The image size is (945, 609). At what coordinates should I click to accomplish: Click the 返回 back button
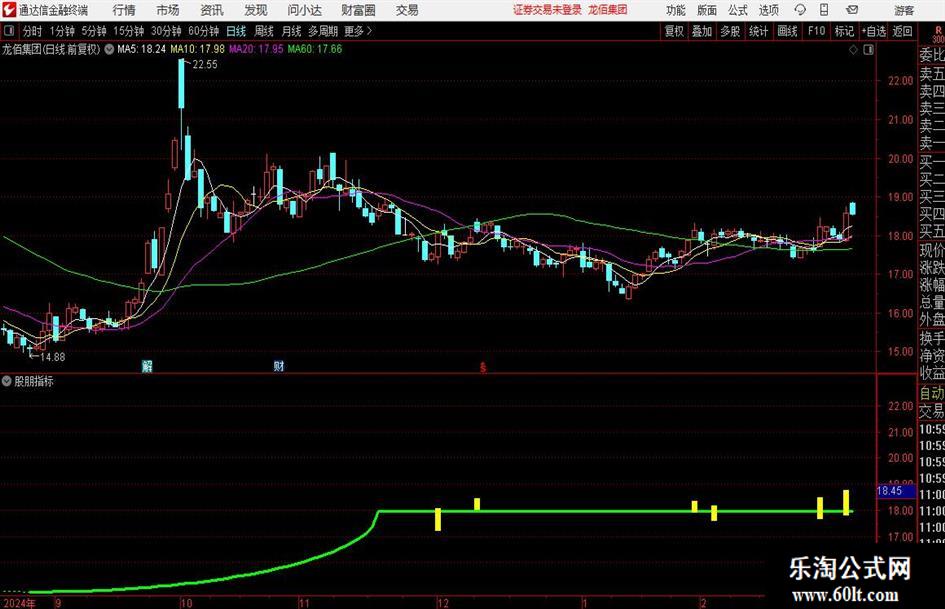[x=903, y=31]
